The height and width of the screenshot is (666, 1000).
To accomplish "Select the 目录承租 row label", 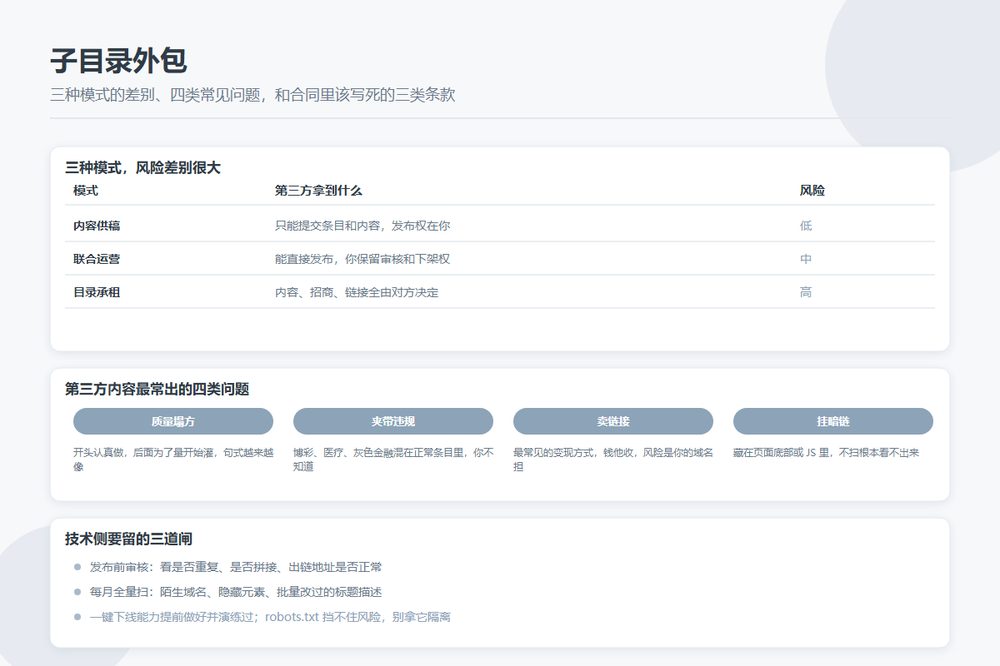I will (x=96, y=292).
